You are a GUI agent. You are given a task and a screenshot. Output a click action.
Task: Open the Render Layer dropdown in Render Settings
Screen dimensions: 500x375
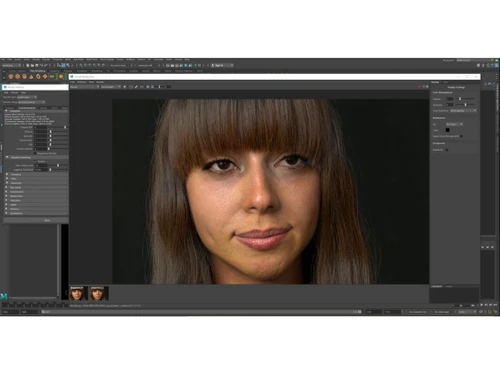tap(27, 97)
